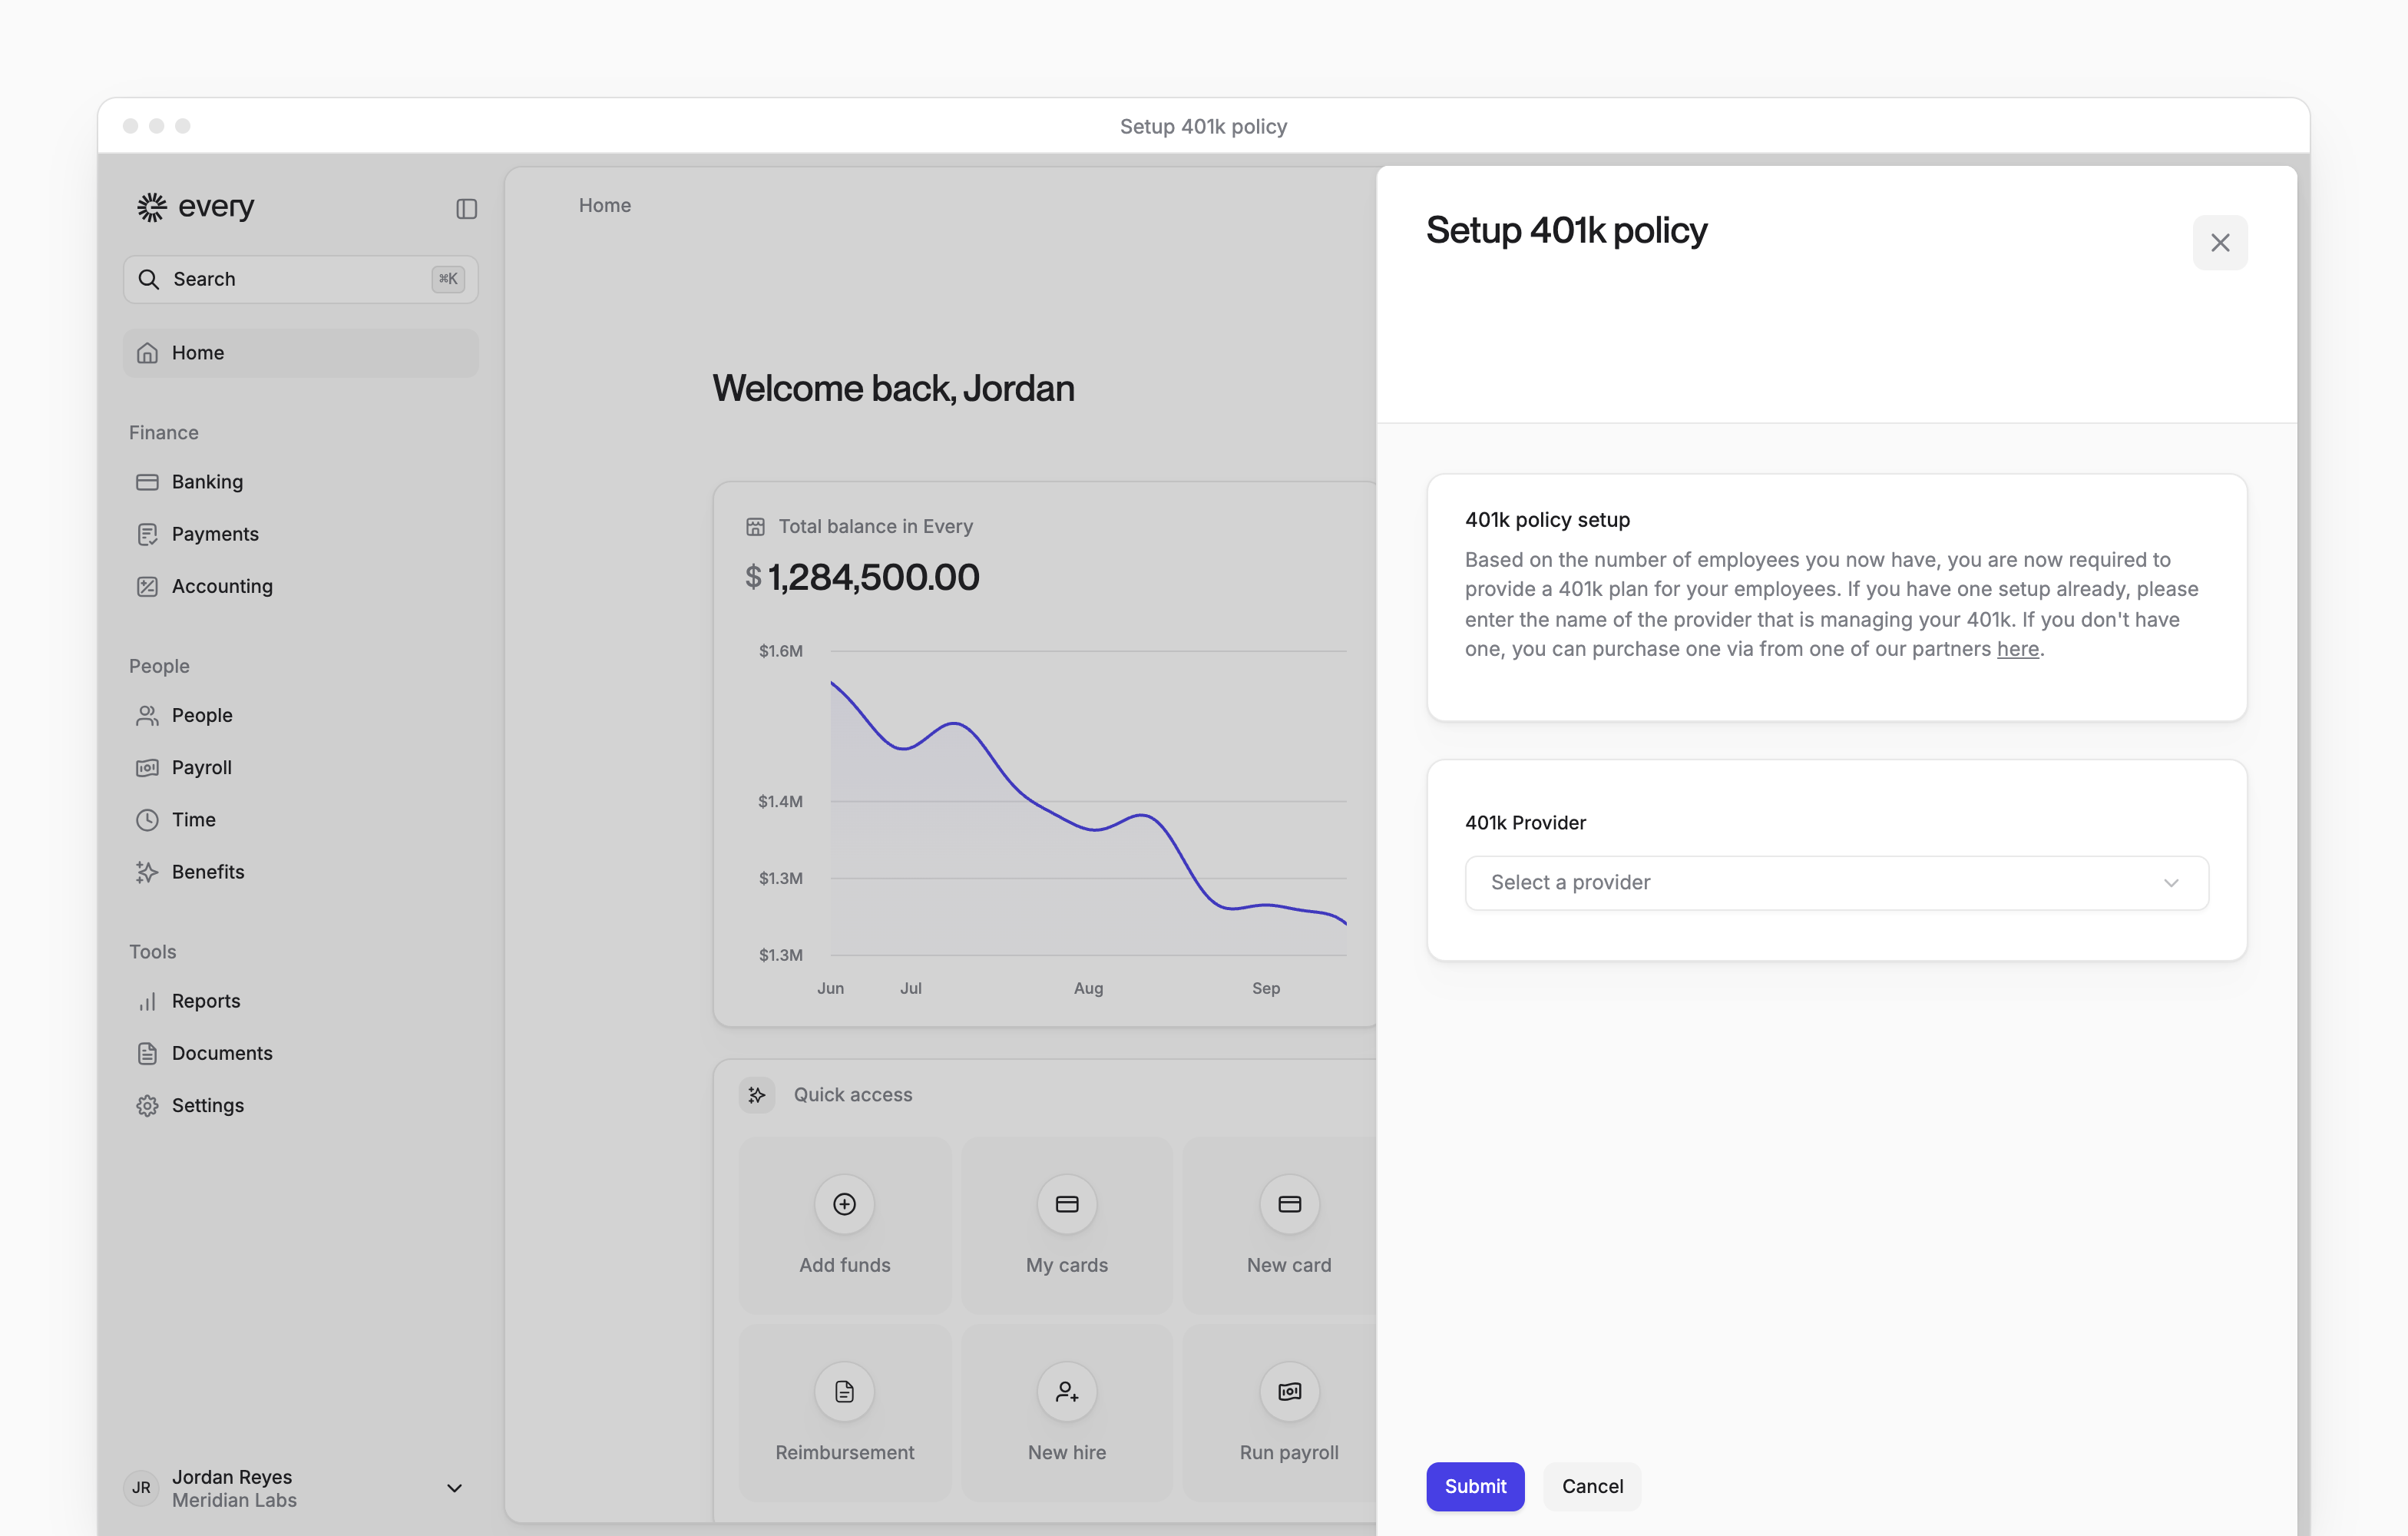The width and height of the screenshot is (2408, 1536).
Task: Focus the Search input field
Action: point(300,279)
